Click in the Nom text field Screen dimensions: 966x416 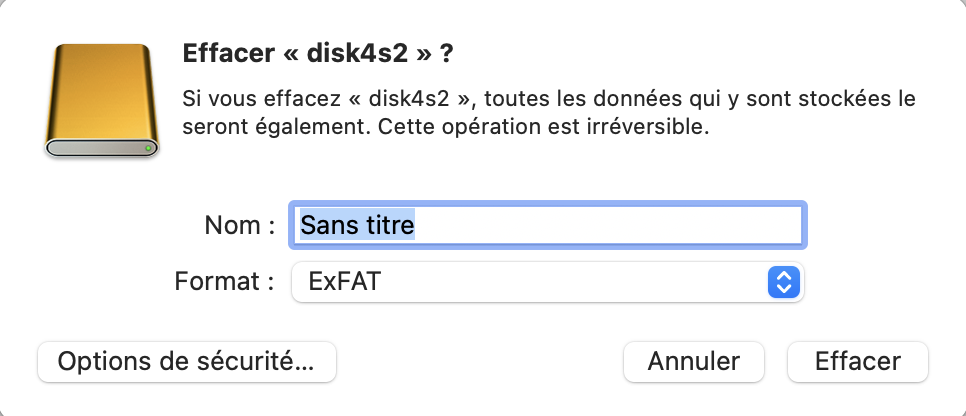(x=547, y=225)
